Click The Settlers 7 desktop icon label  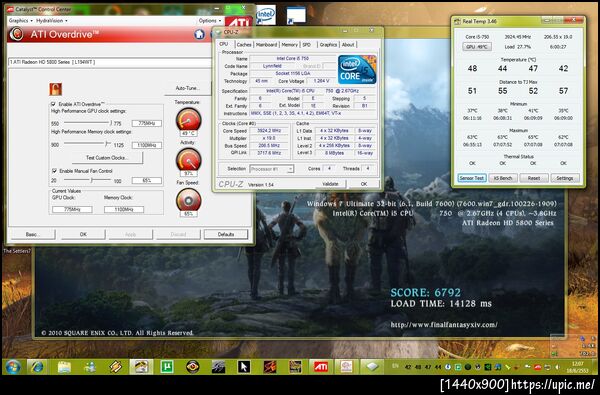point(17,251)
